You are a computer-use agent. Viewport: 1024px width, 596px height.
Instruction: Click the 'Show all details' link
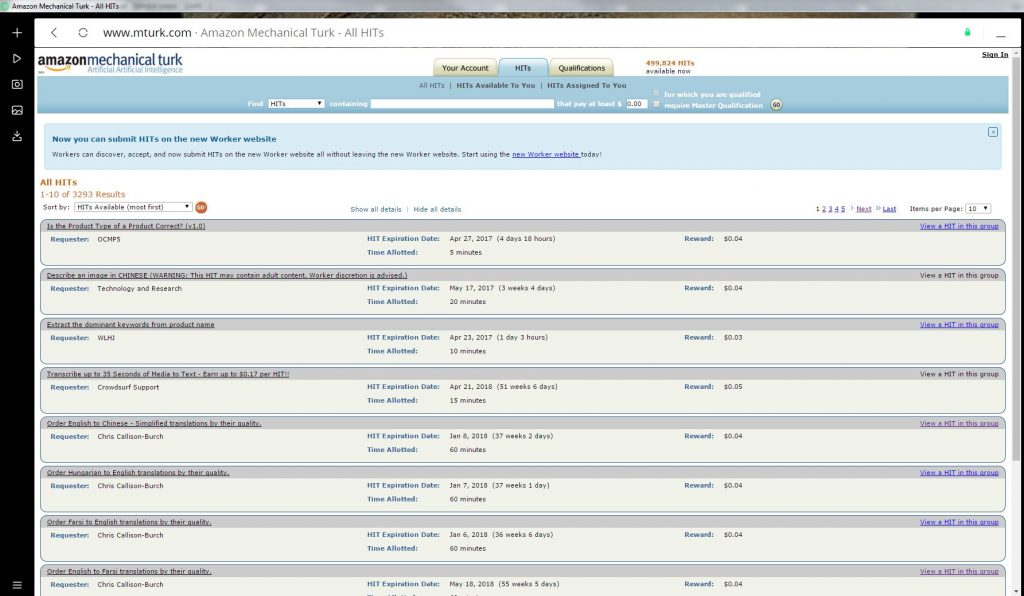click(x=375, y=210)
